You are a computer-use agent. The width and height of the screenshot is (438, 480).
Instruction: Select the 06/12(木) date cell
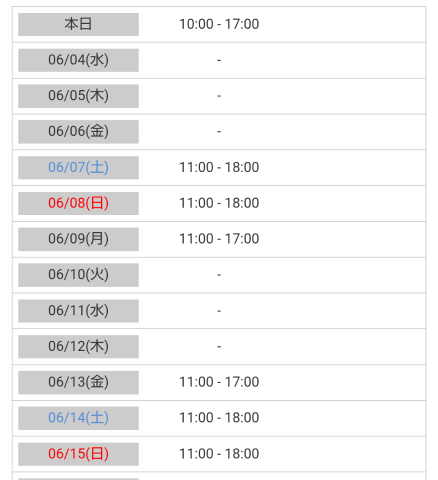[x=78, y=346]
